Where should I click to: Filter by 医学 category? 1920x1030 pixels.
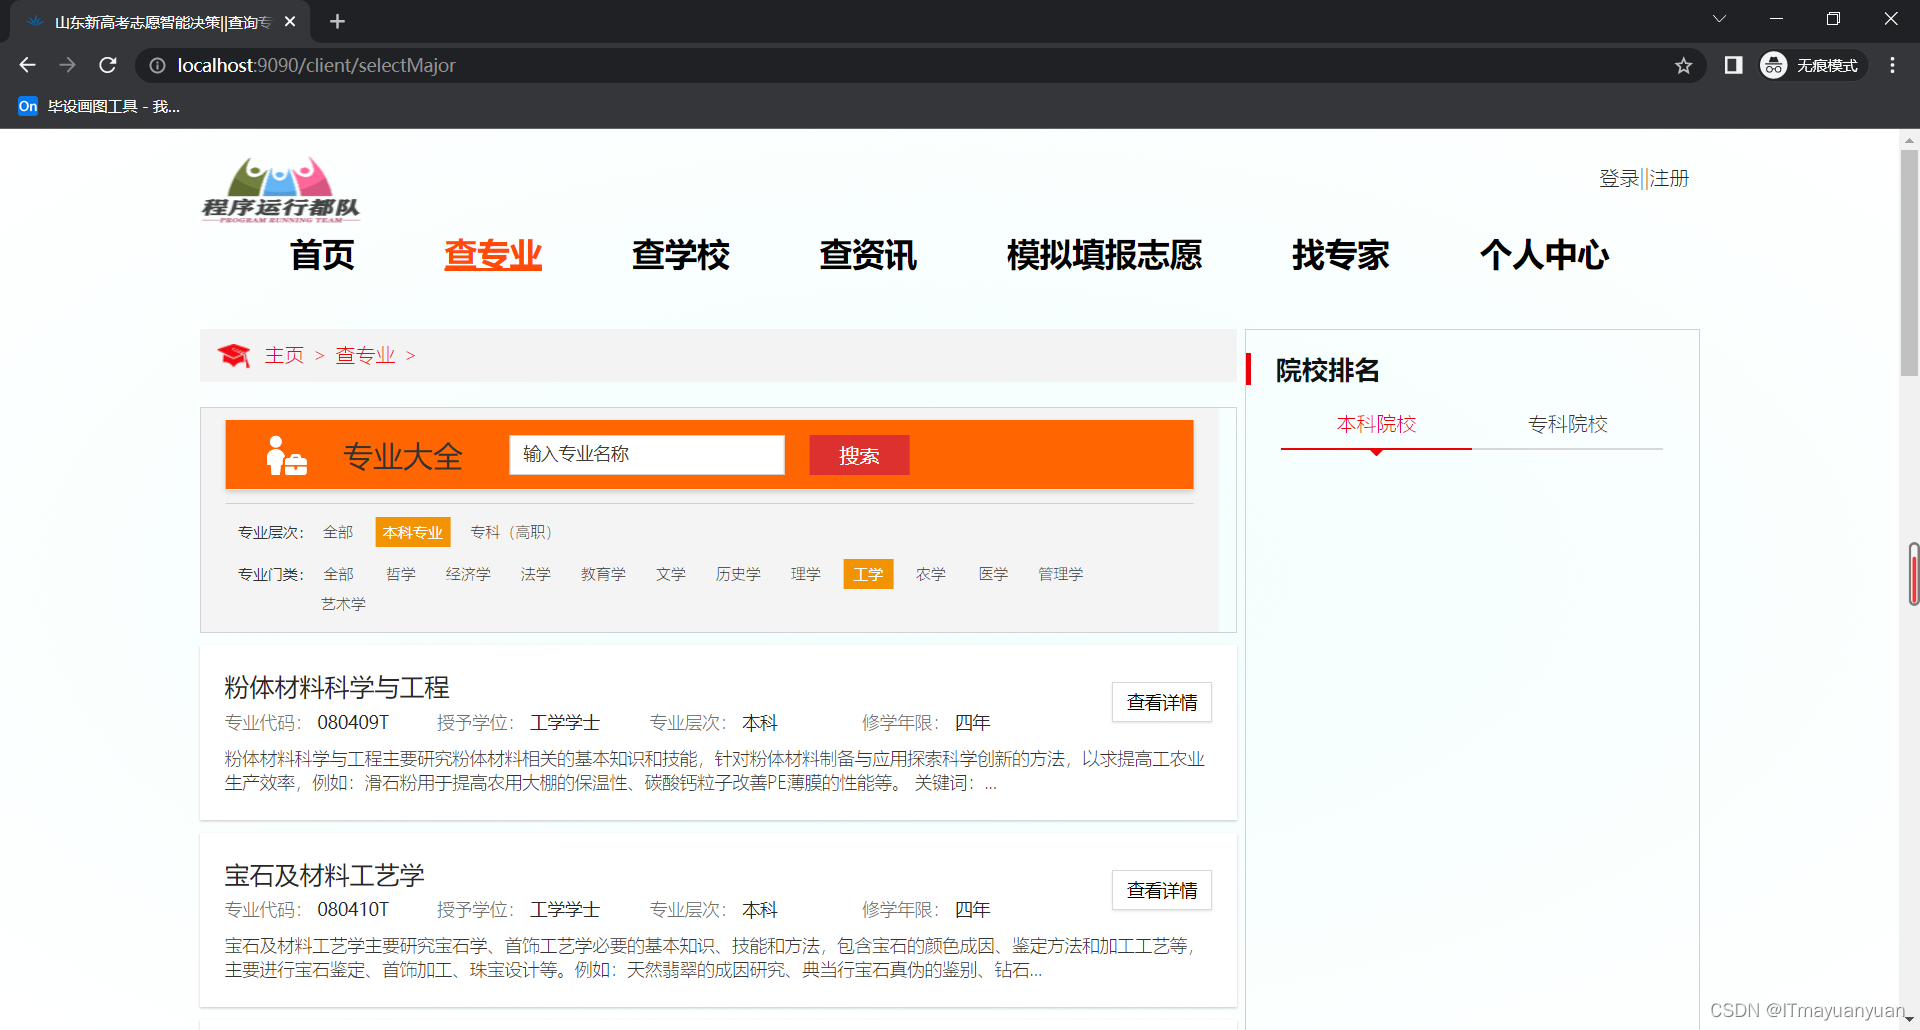click(993, 574)
